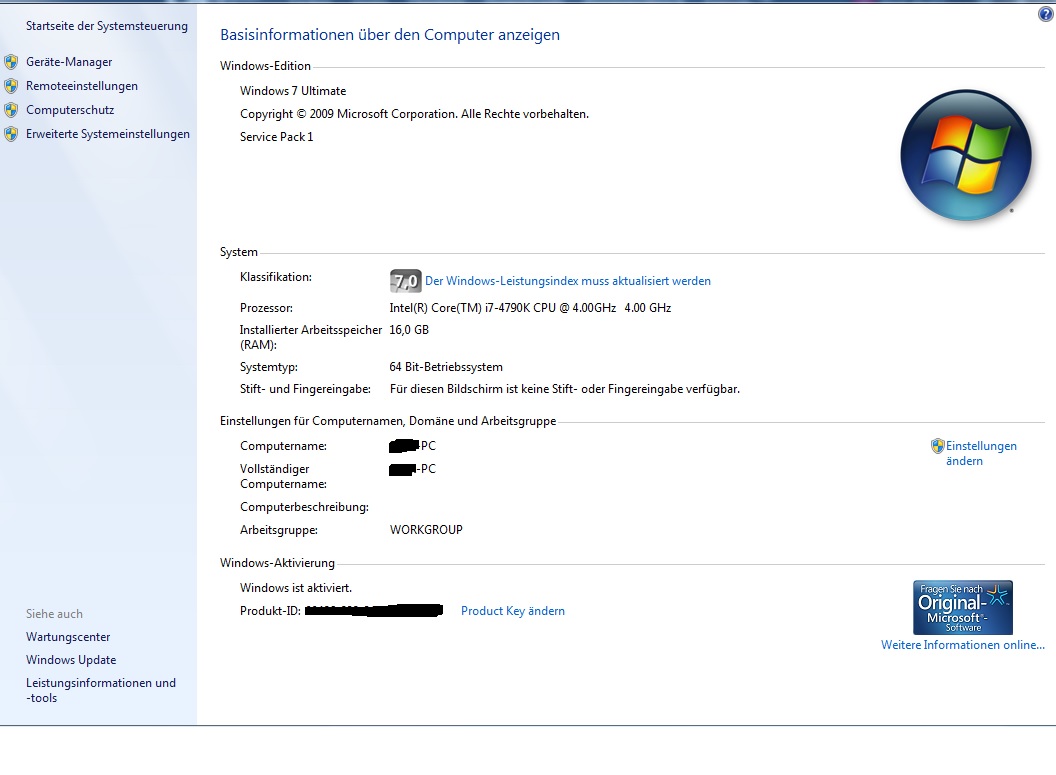The height and width of the screenshot is (775, 1056).
Task: Click the shield icon beside Geräte-Manager
Action: pyautogui.click(x=11, y=62)
